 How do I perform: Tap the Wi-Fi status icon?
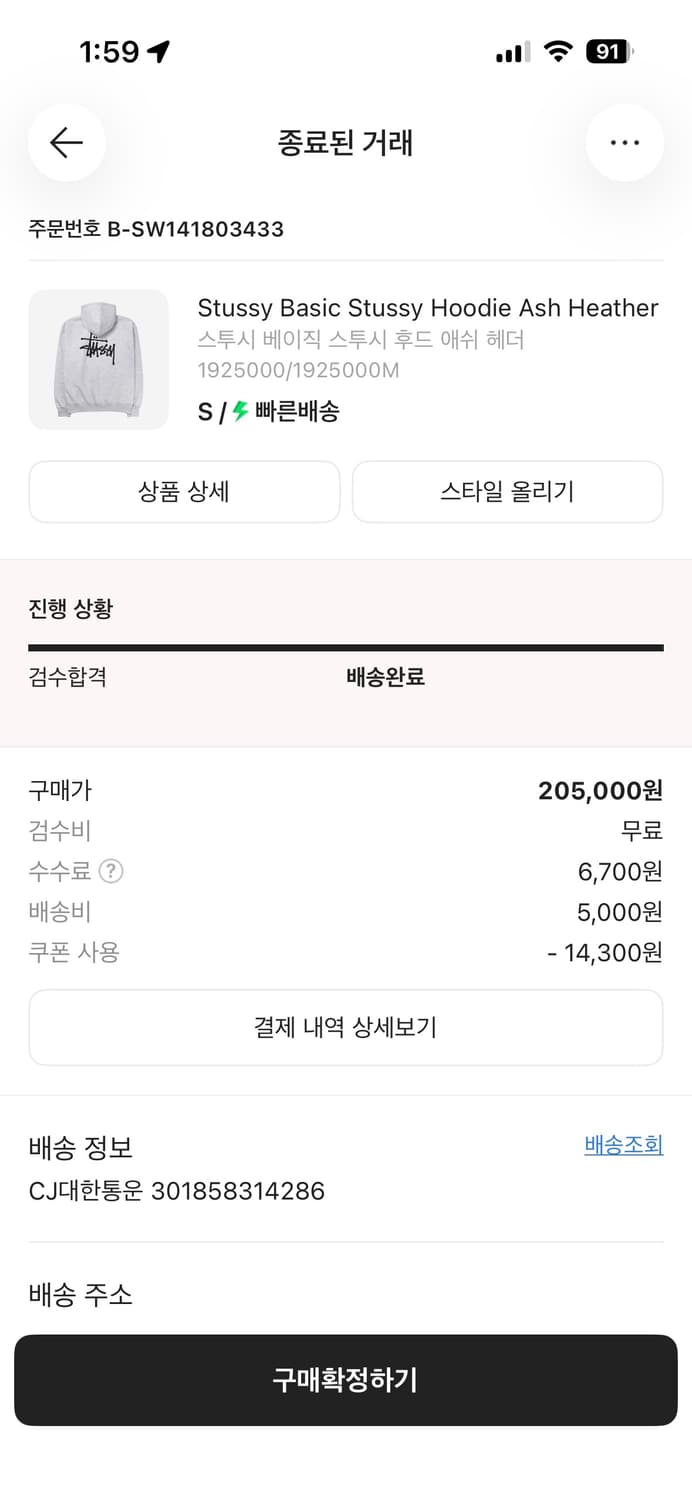[x=557, y=49]
